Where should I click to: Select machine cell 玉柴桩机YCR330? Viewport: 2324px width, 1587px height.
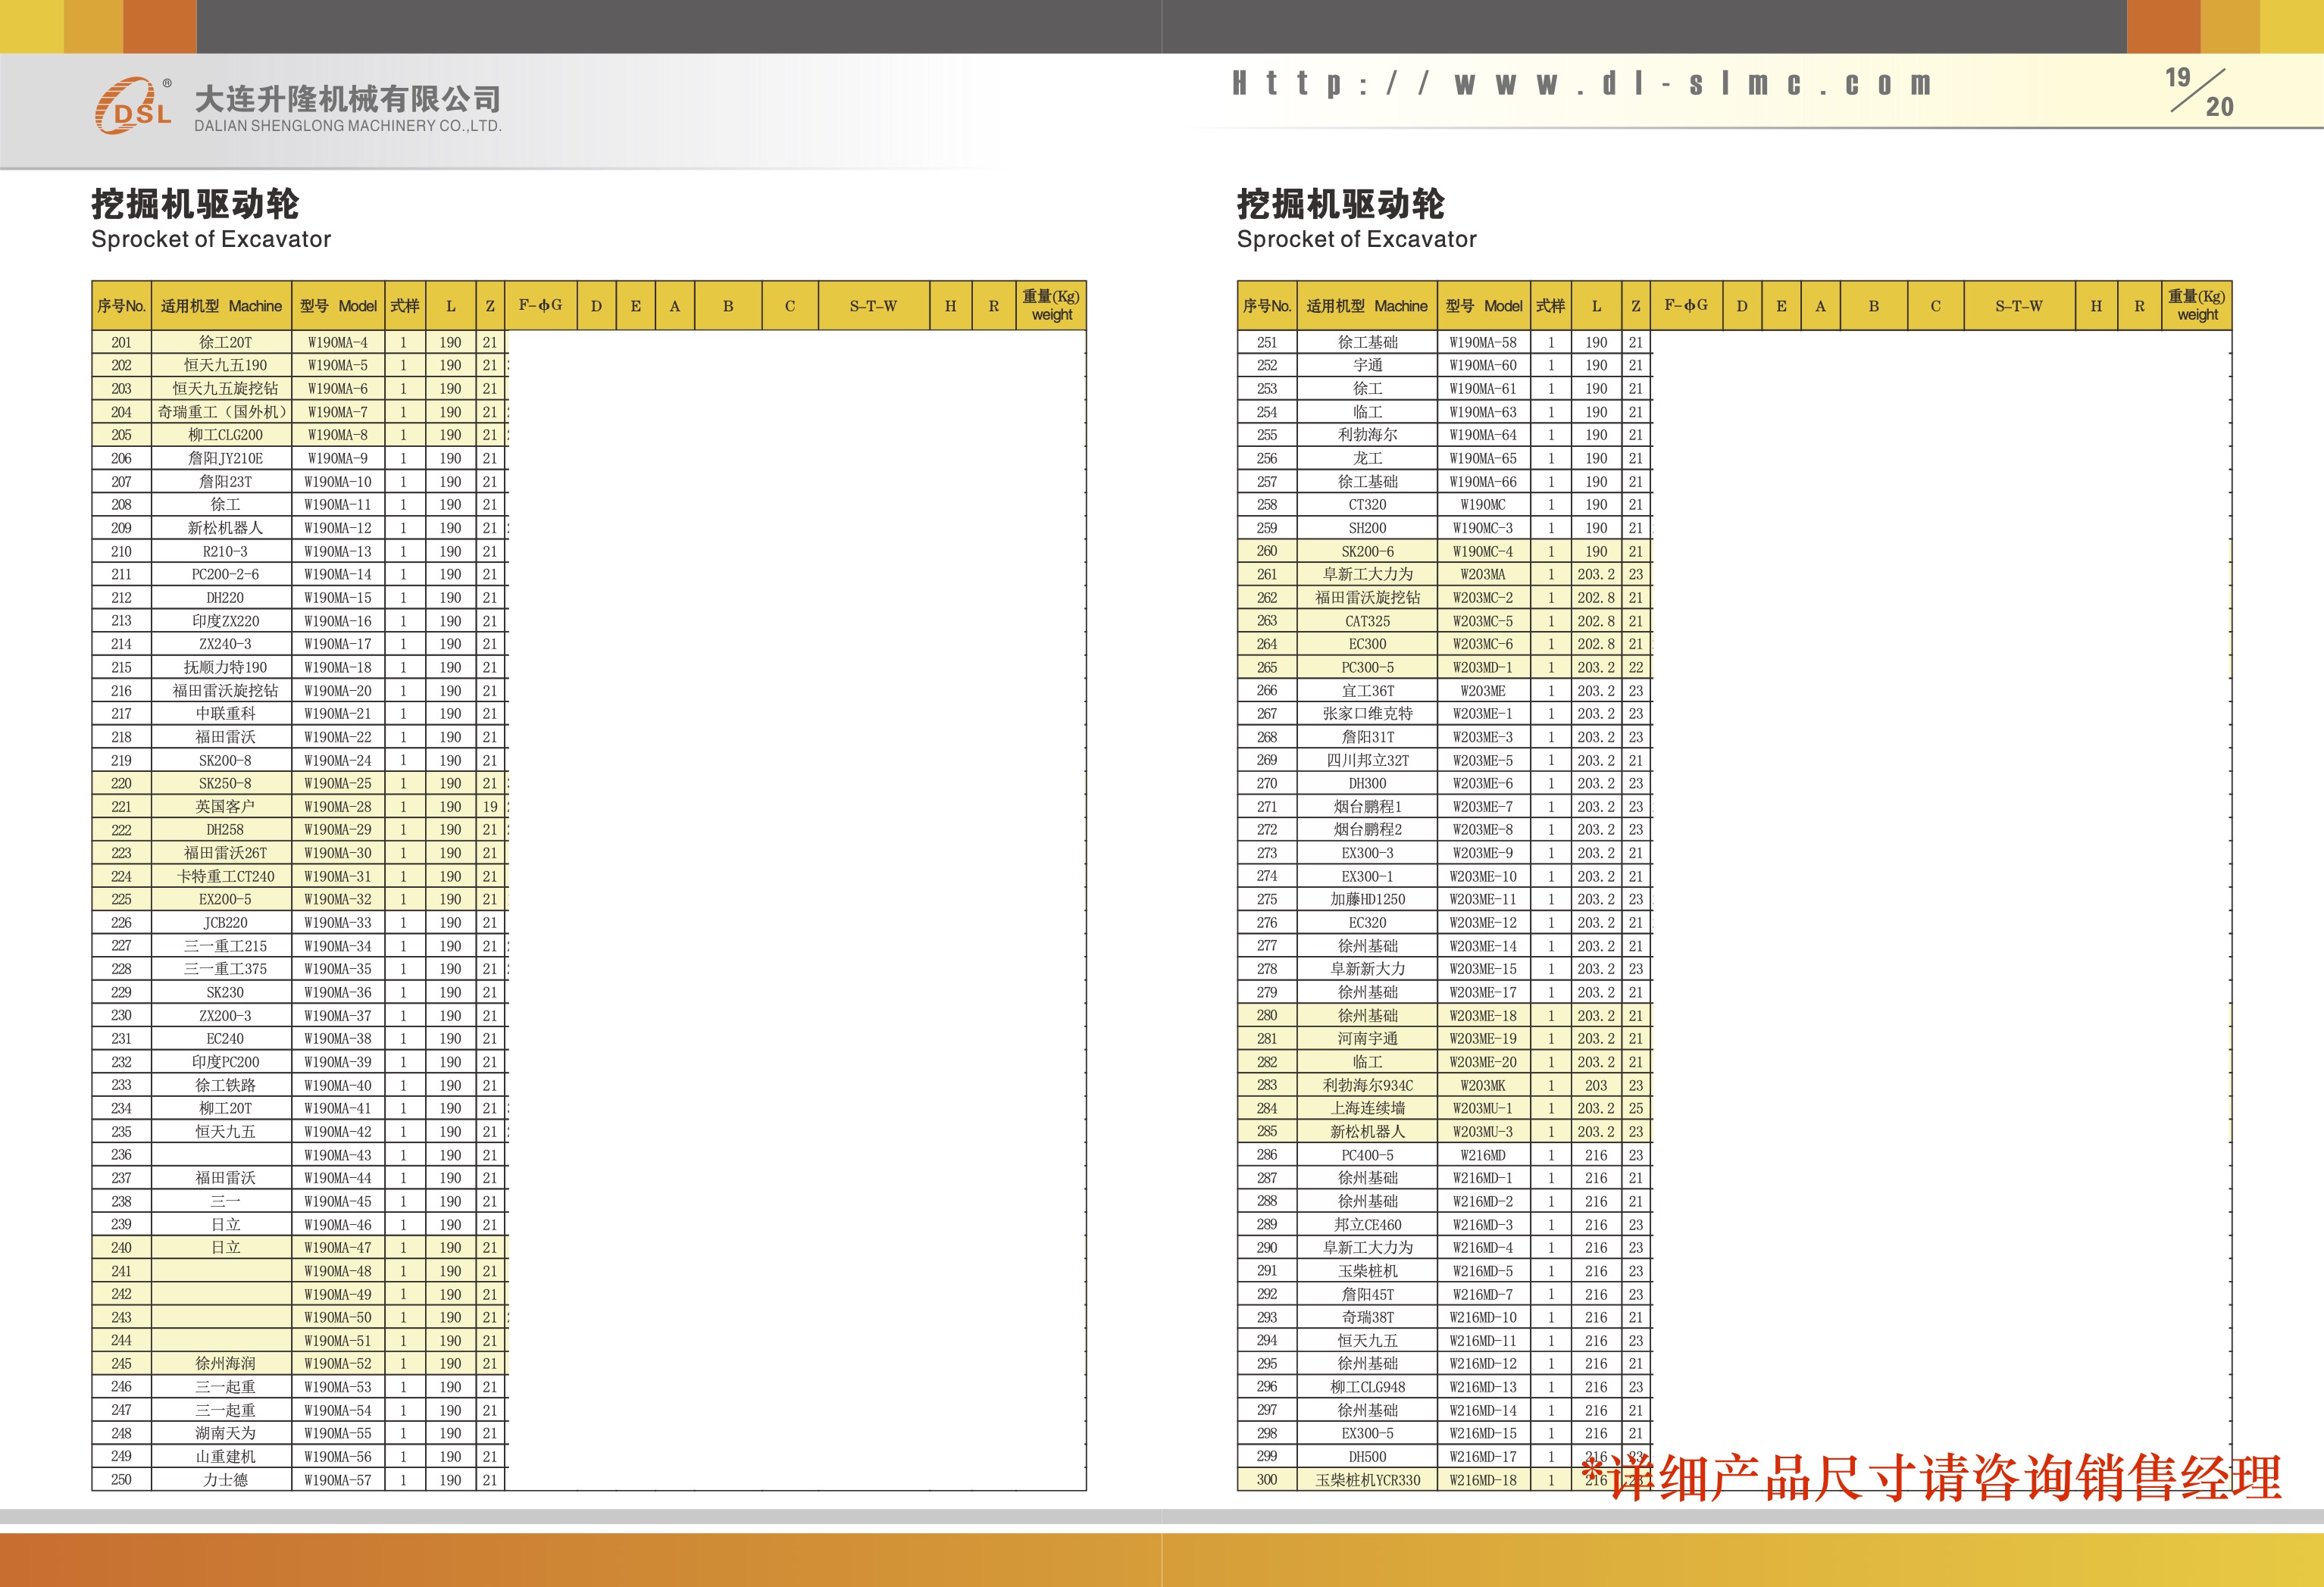[1367, 1480]
